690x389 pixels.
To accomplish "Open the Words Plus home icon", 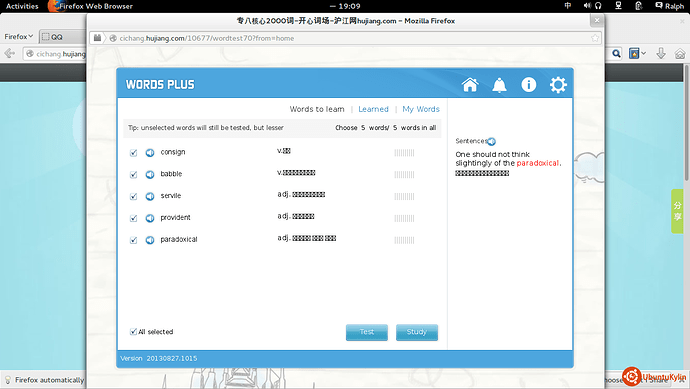I will click(470, 84).
